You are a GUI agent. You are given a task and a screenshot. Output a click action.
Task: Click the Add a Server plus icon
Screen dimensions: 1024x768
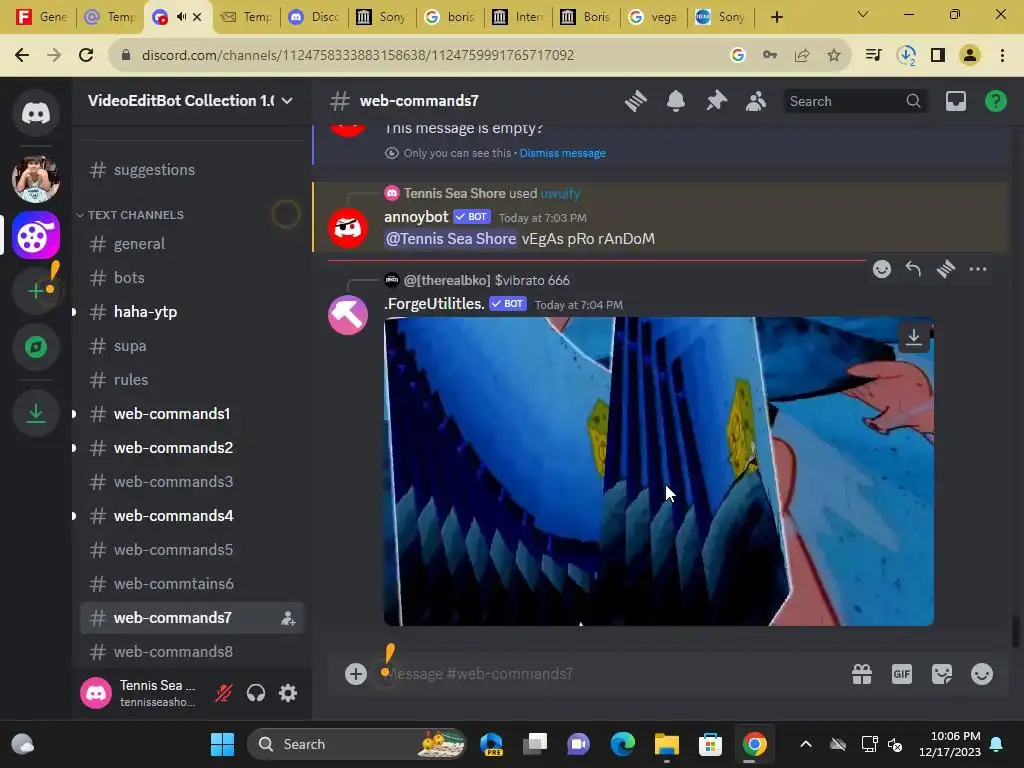coord(36,291)
